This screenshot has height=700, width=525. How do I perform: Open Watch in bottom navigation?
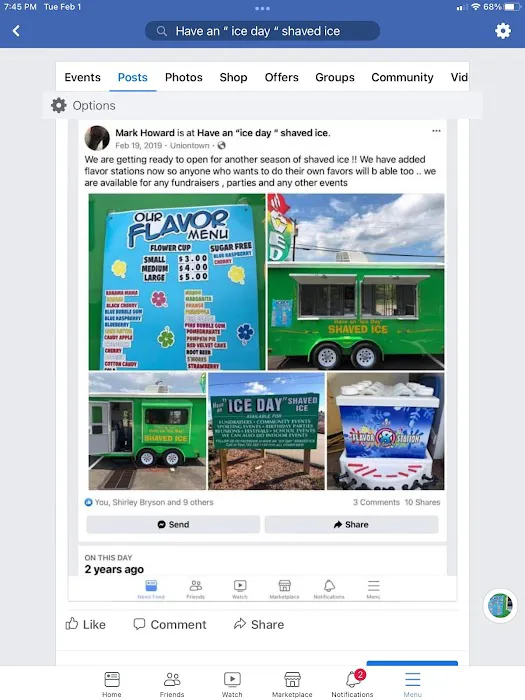(x=232, y=684)
